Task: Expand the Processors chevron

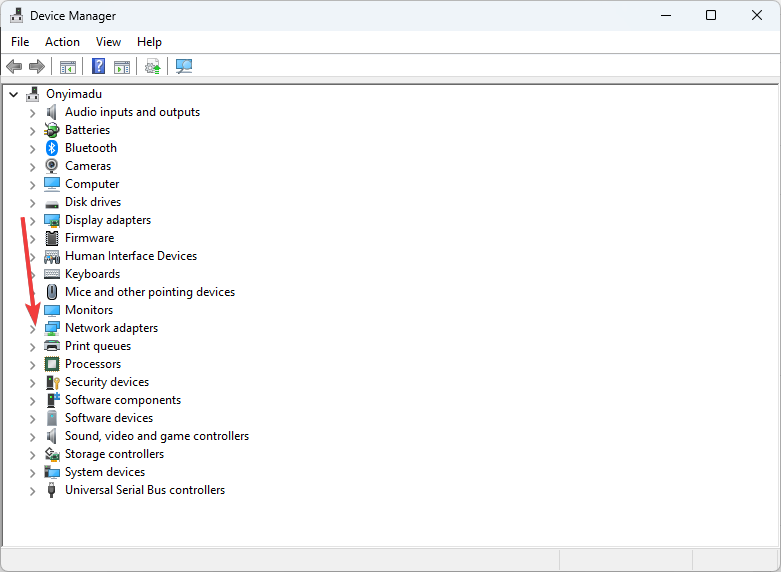Action: click(x=32, y=365)
